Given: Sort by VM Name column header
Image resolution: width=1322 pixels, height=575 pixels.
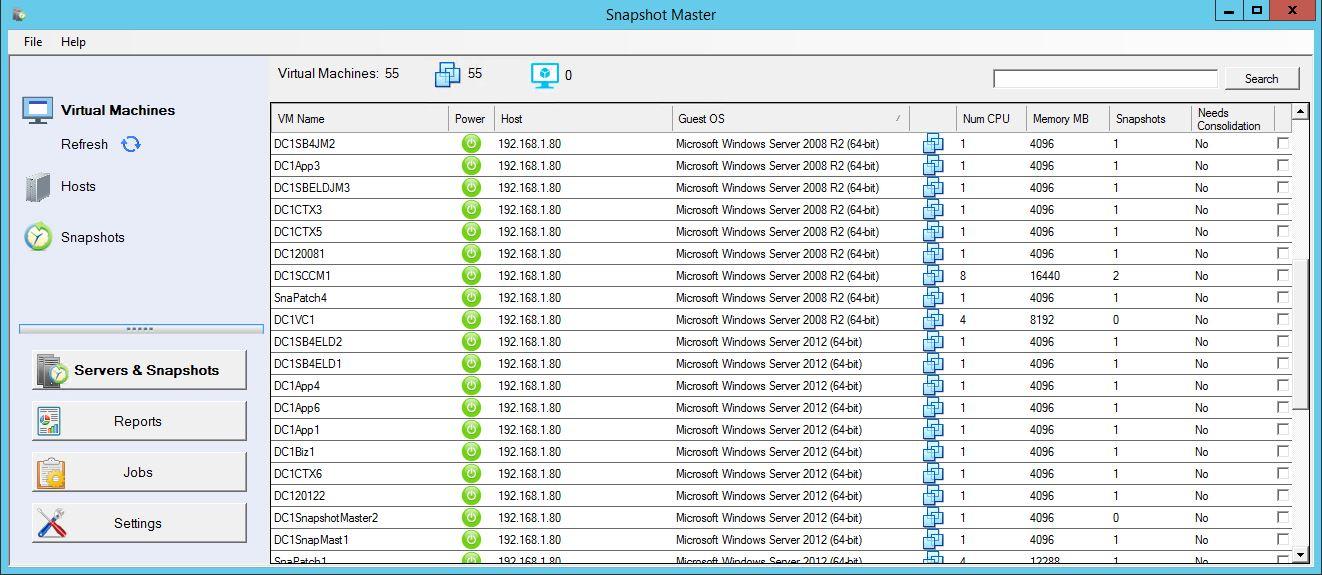Looking at the screenshot, I should click(360, 119).
